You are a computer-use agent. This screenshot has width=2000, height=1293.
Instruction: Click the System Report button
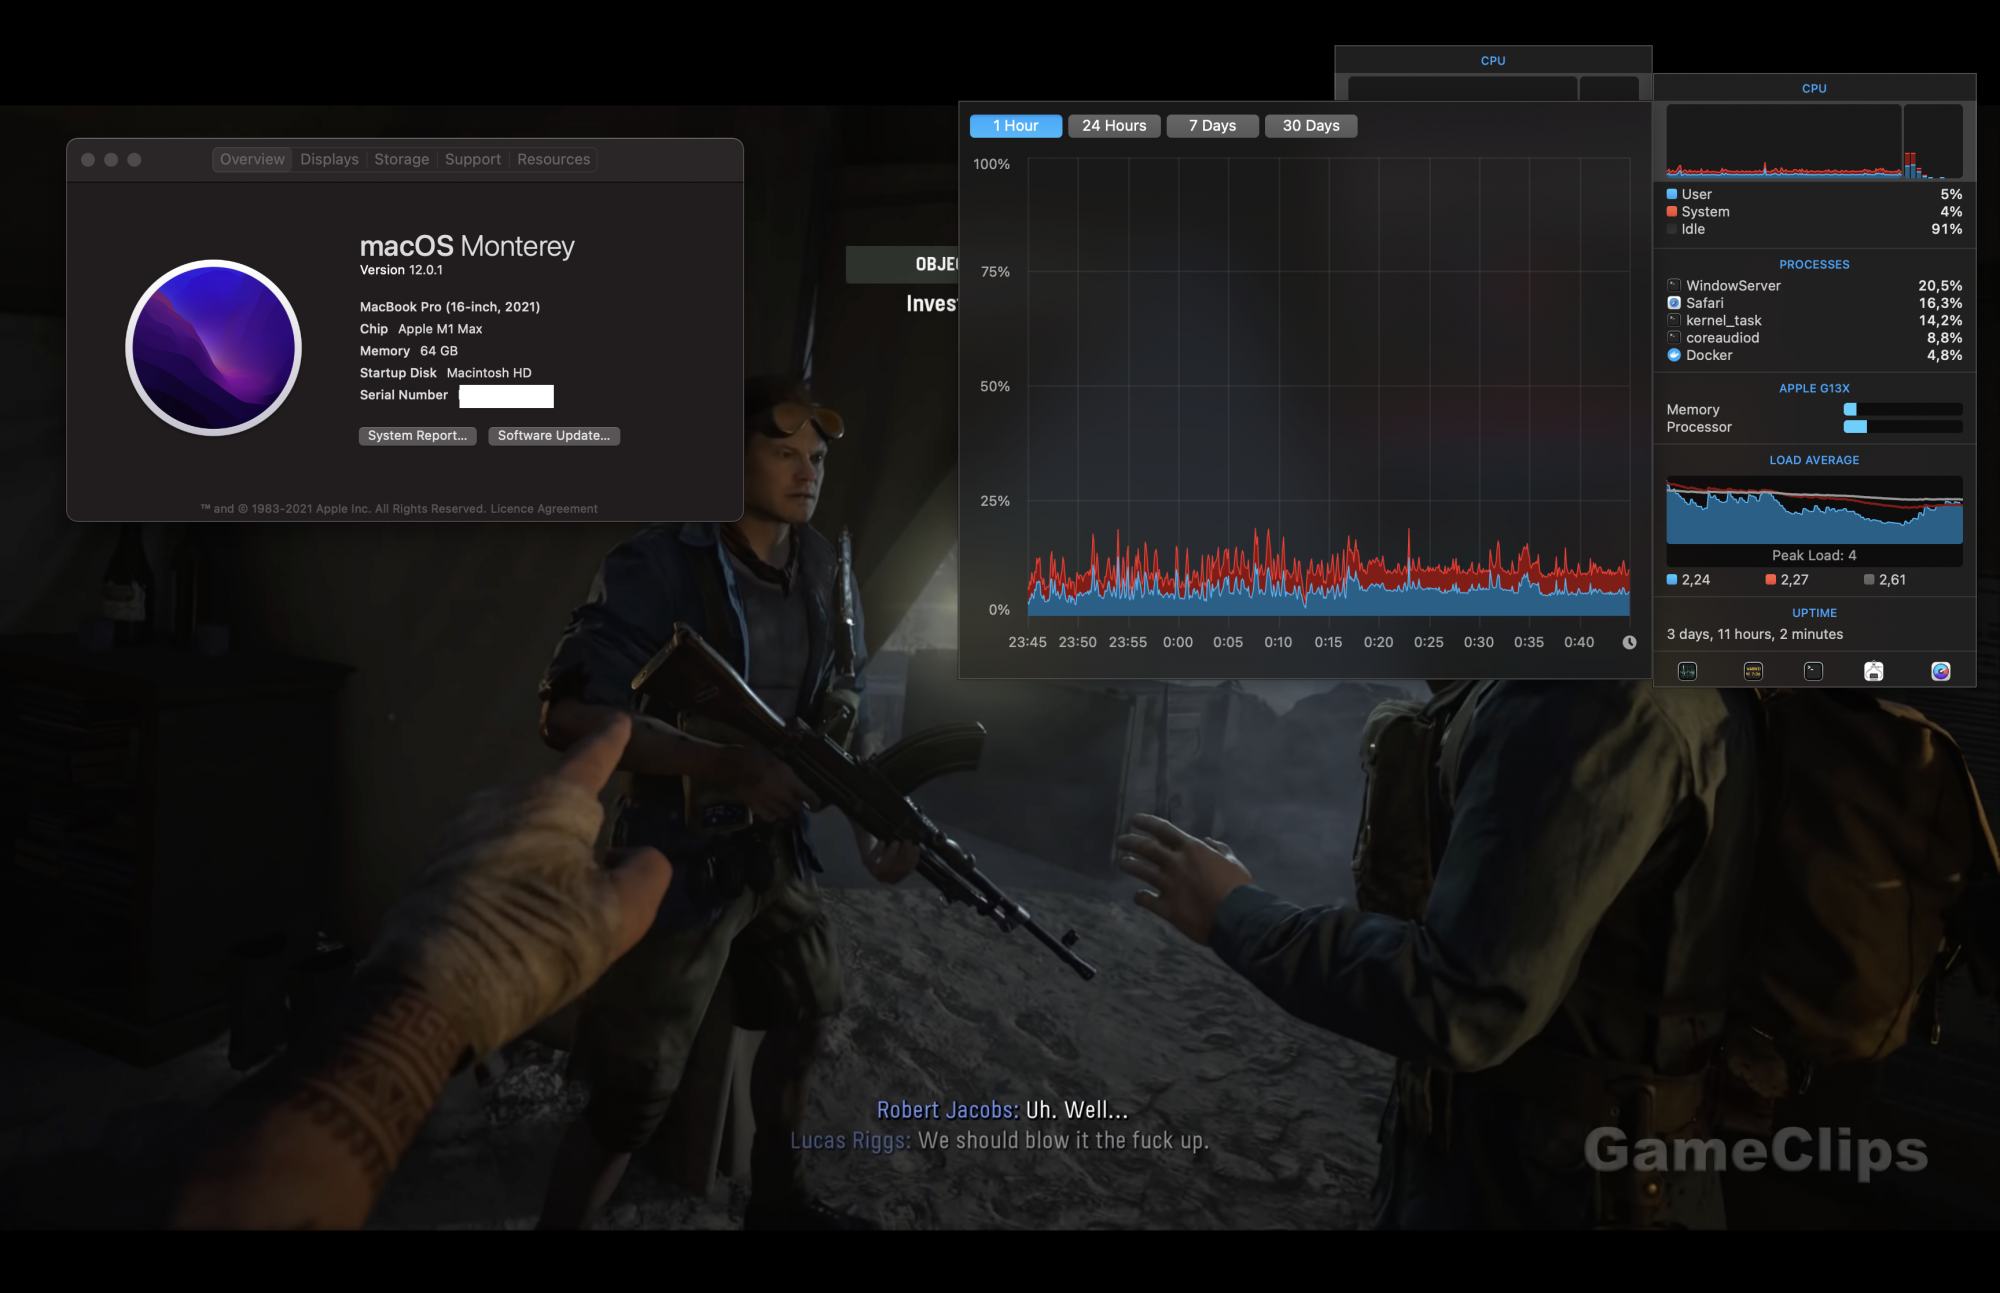[417, 436]
